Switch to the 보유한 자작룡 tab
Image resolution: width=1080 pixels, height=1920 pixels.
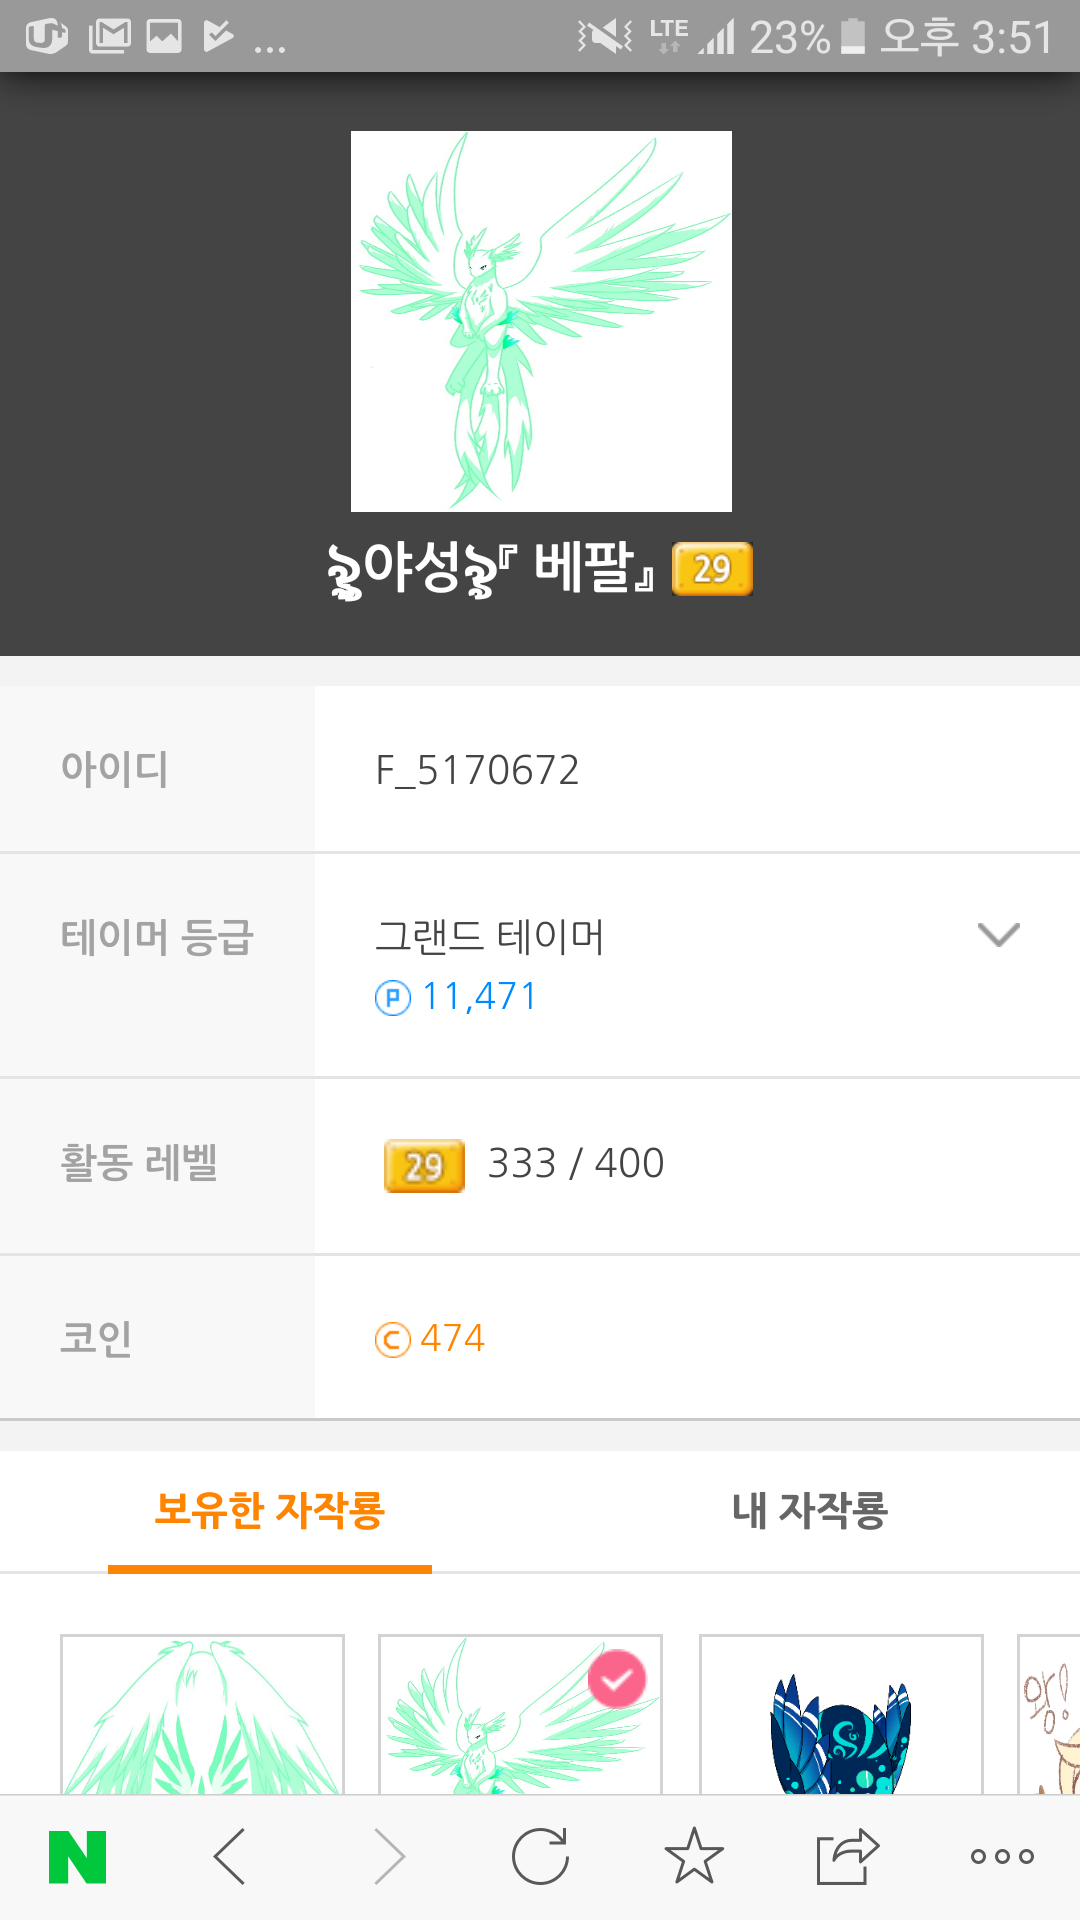pos(270,1510)
